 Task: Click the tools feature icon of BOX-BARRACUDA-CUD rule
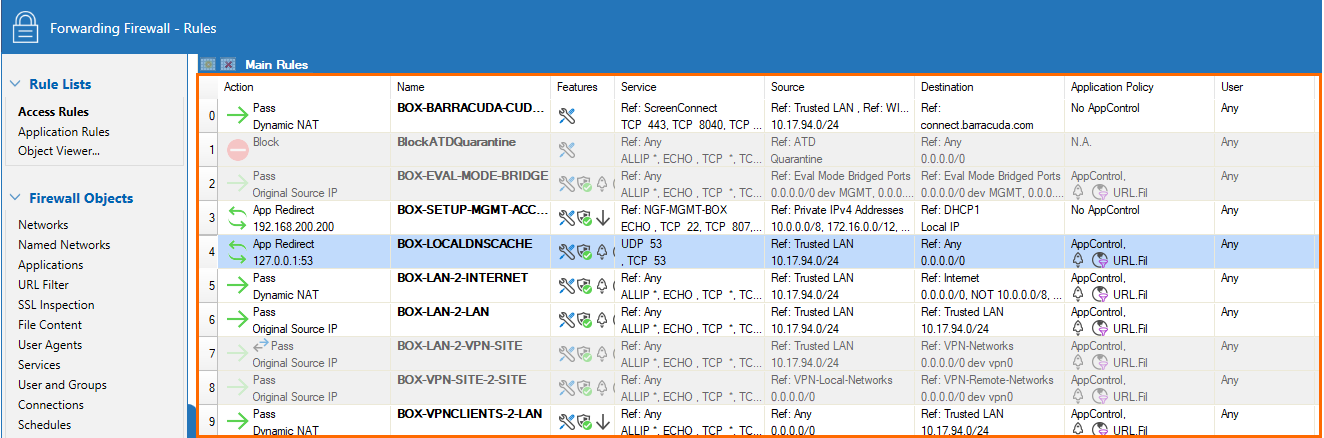pyautogui.click(x=567, y=116)
